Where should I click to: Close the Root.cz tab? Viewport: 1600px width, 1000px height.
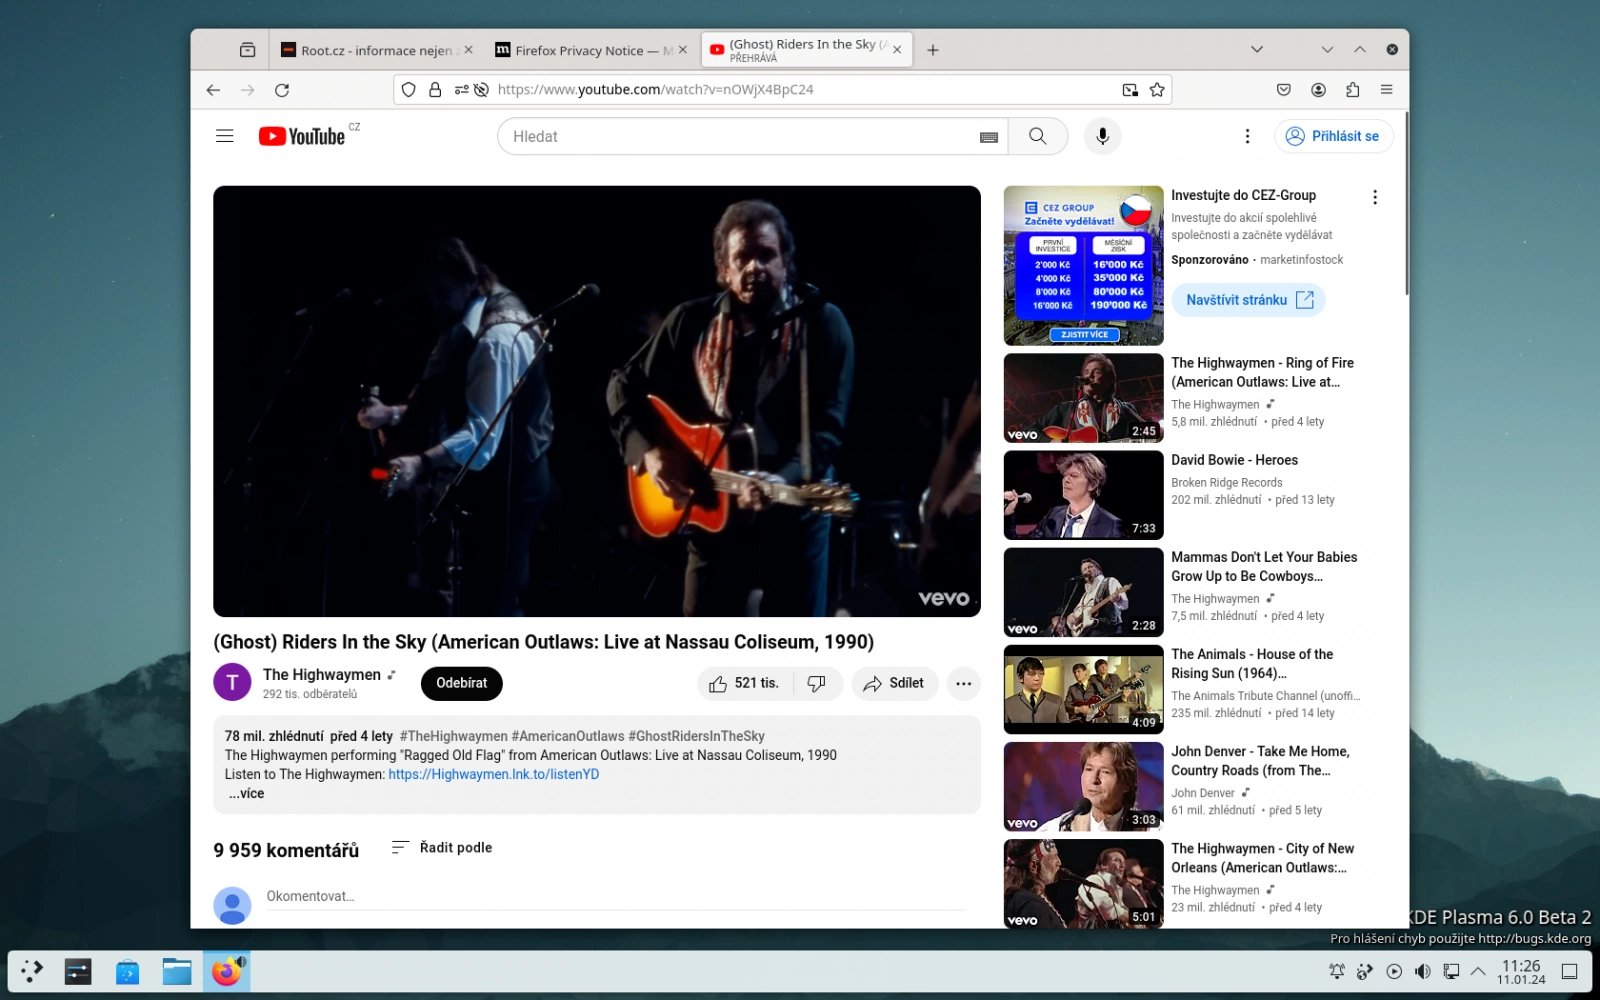pyautogui.click(x=469, y=50)
